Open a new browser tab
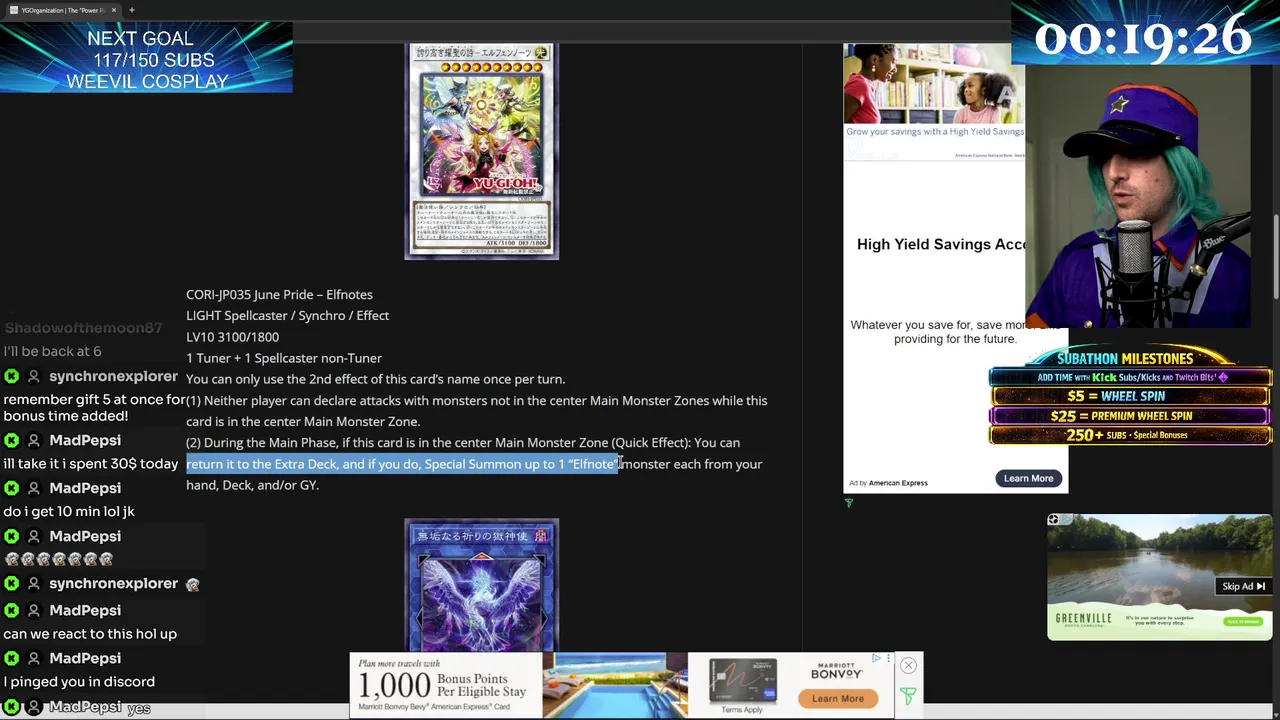Image resolution: width=1280 pixels, height=720 pixels. (x=131, y=10)
